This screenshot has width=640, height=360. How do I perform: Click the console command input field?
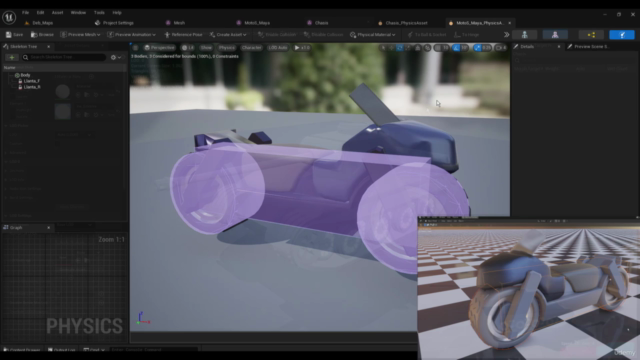pos(153,350)
